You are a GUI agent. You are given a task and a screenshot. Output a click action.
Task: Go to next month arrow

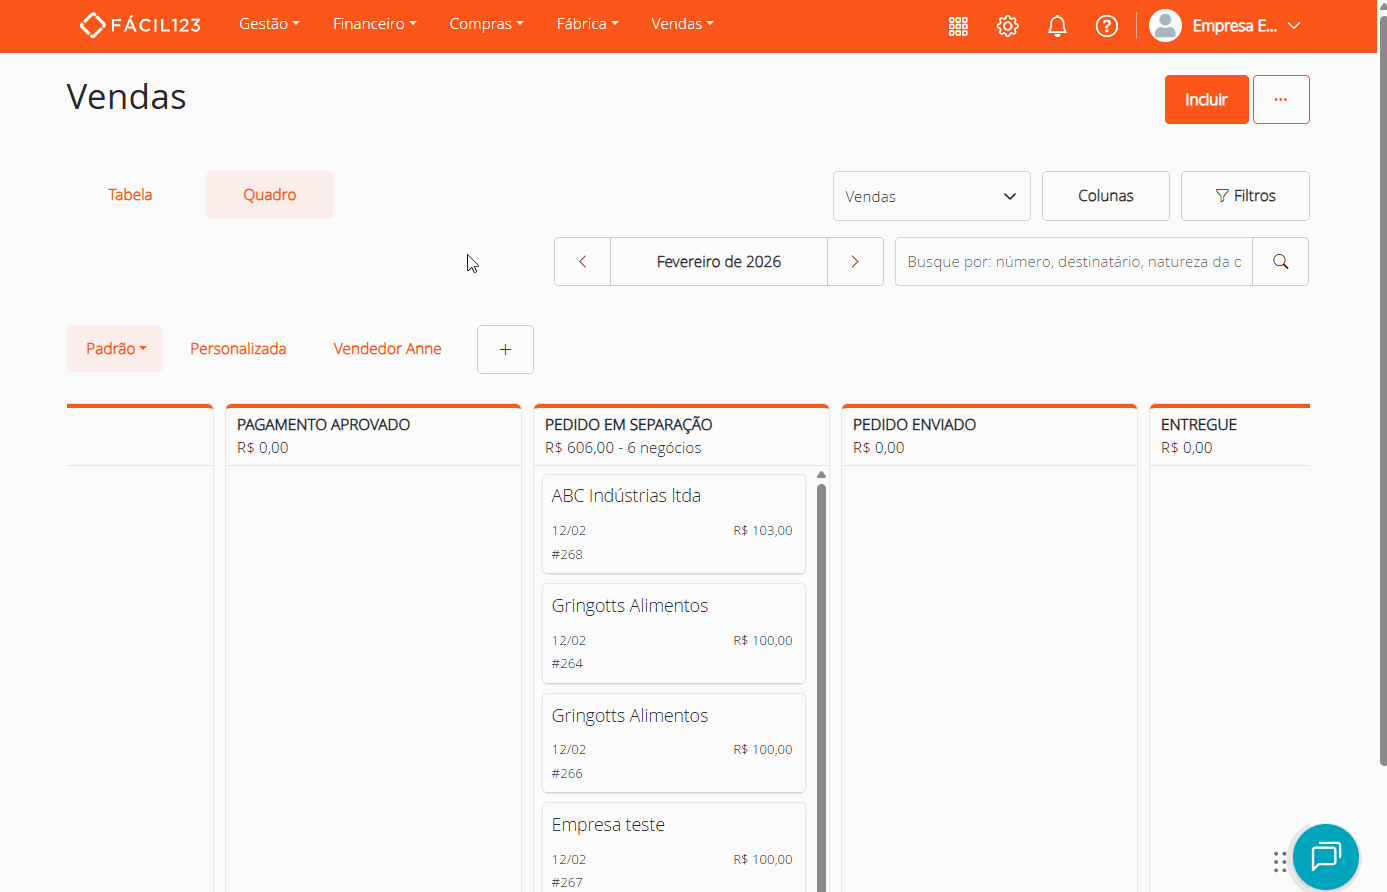(x=855, y=262)
